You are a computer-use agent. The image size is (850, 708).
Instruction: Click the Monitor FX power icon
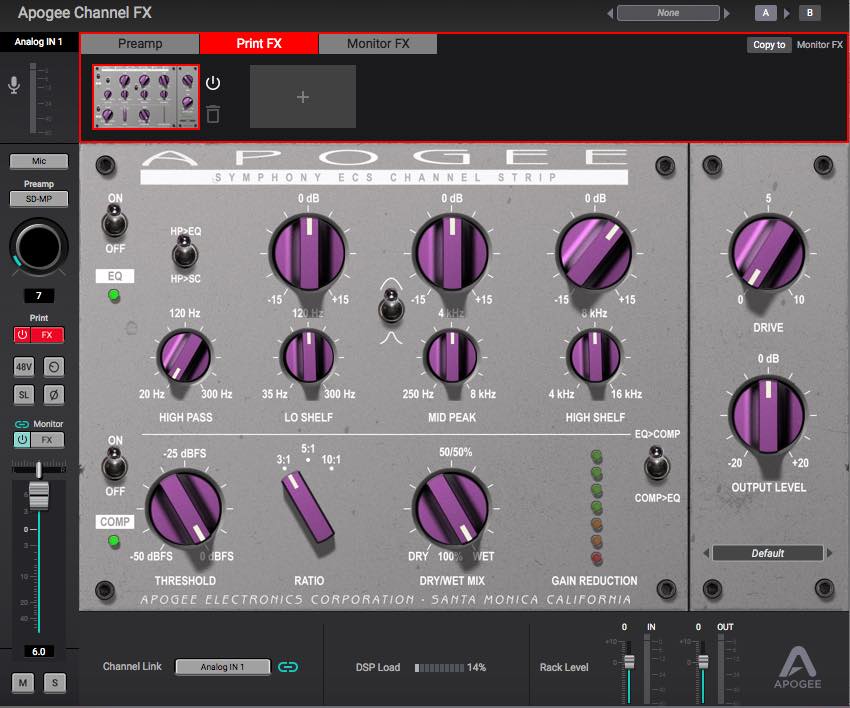point(22,440)
